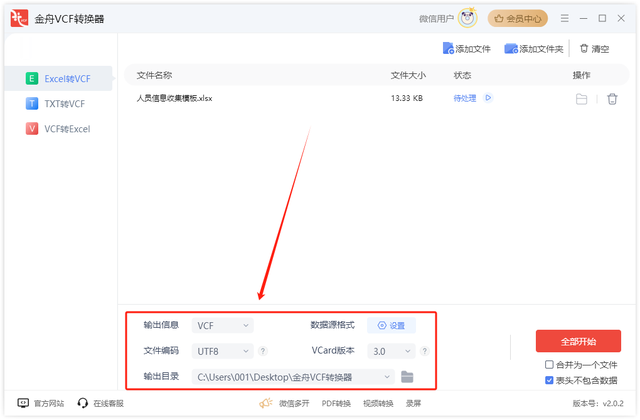Open the 录屏 link
640x420 pixels.
[x=413, y=404]
